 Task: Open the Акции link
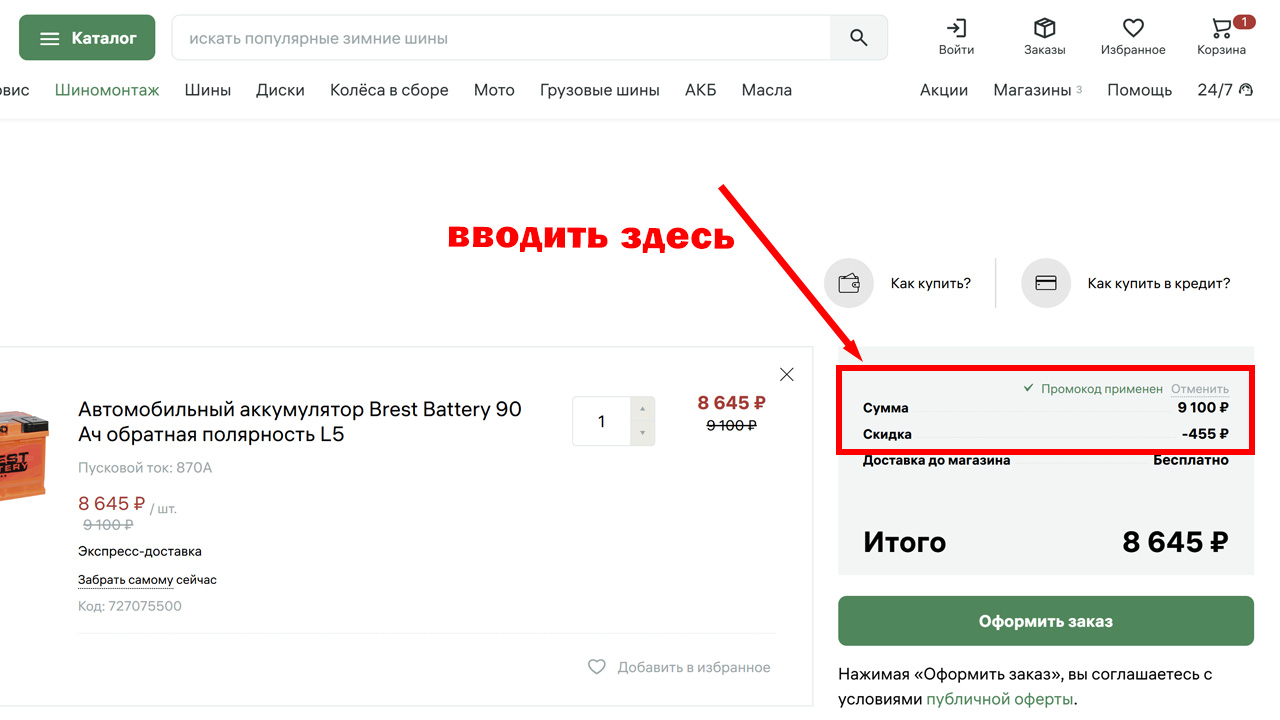pos(944,90)
